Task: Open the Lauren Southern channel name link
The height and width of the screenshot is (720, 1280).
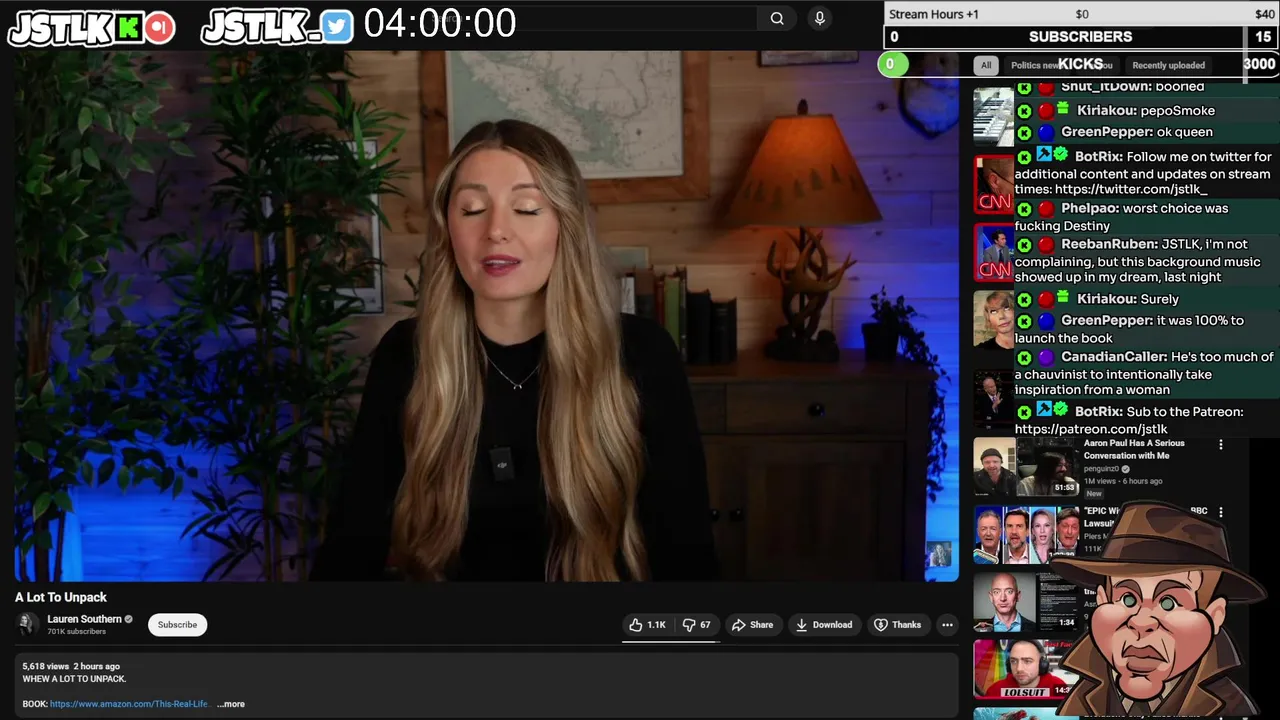Action: pyautogui.click(x=84, y=619)
